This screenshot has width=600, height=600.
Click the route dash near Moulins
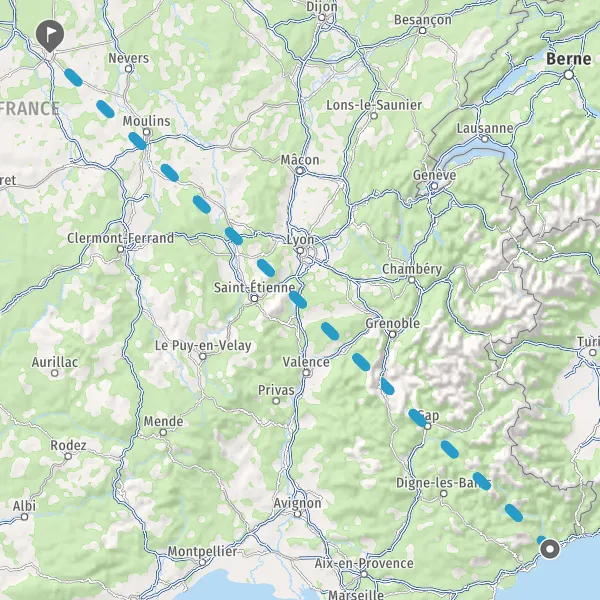(x=138, y=141)
